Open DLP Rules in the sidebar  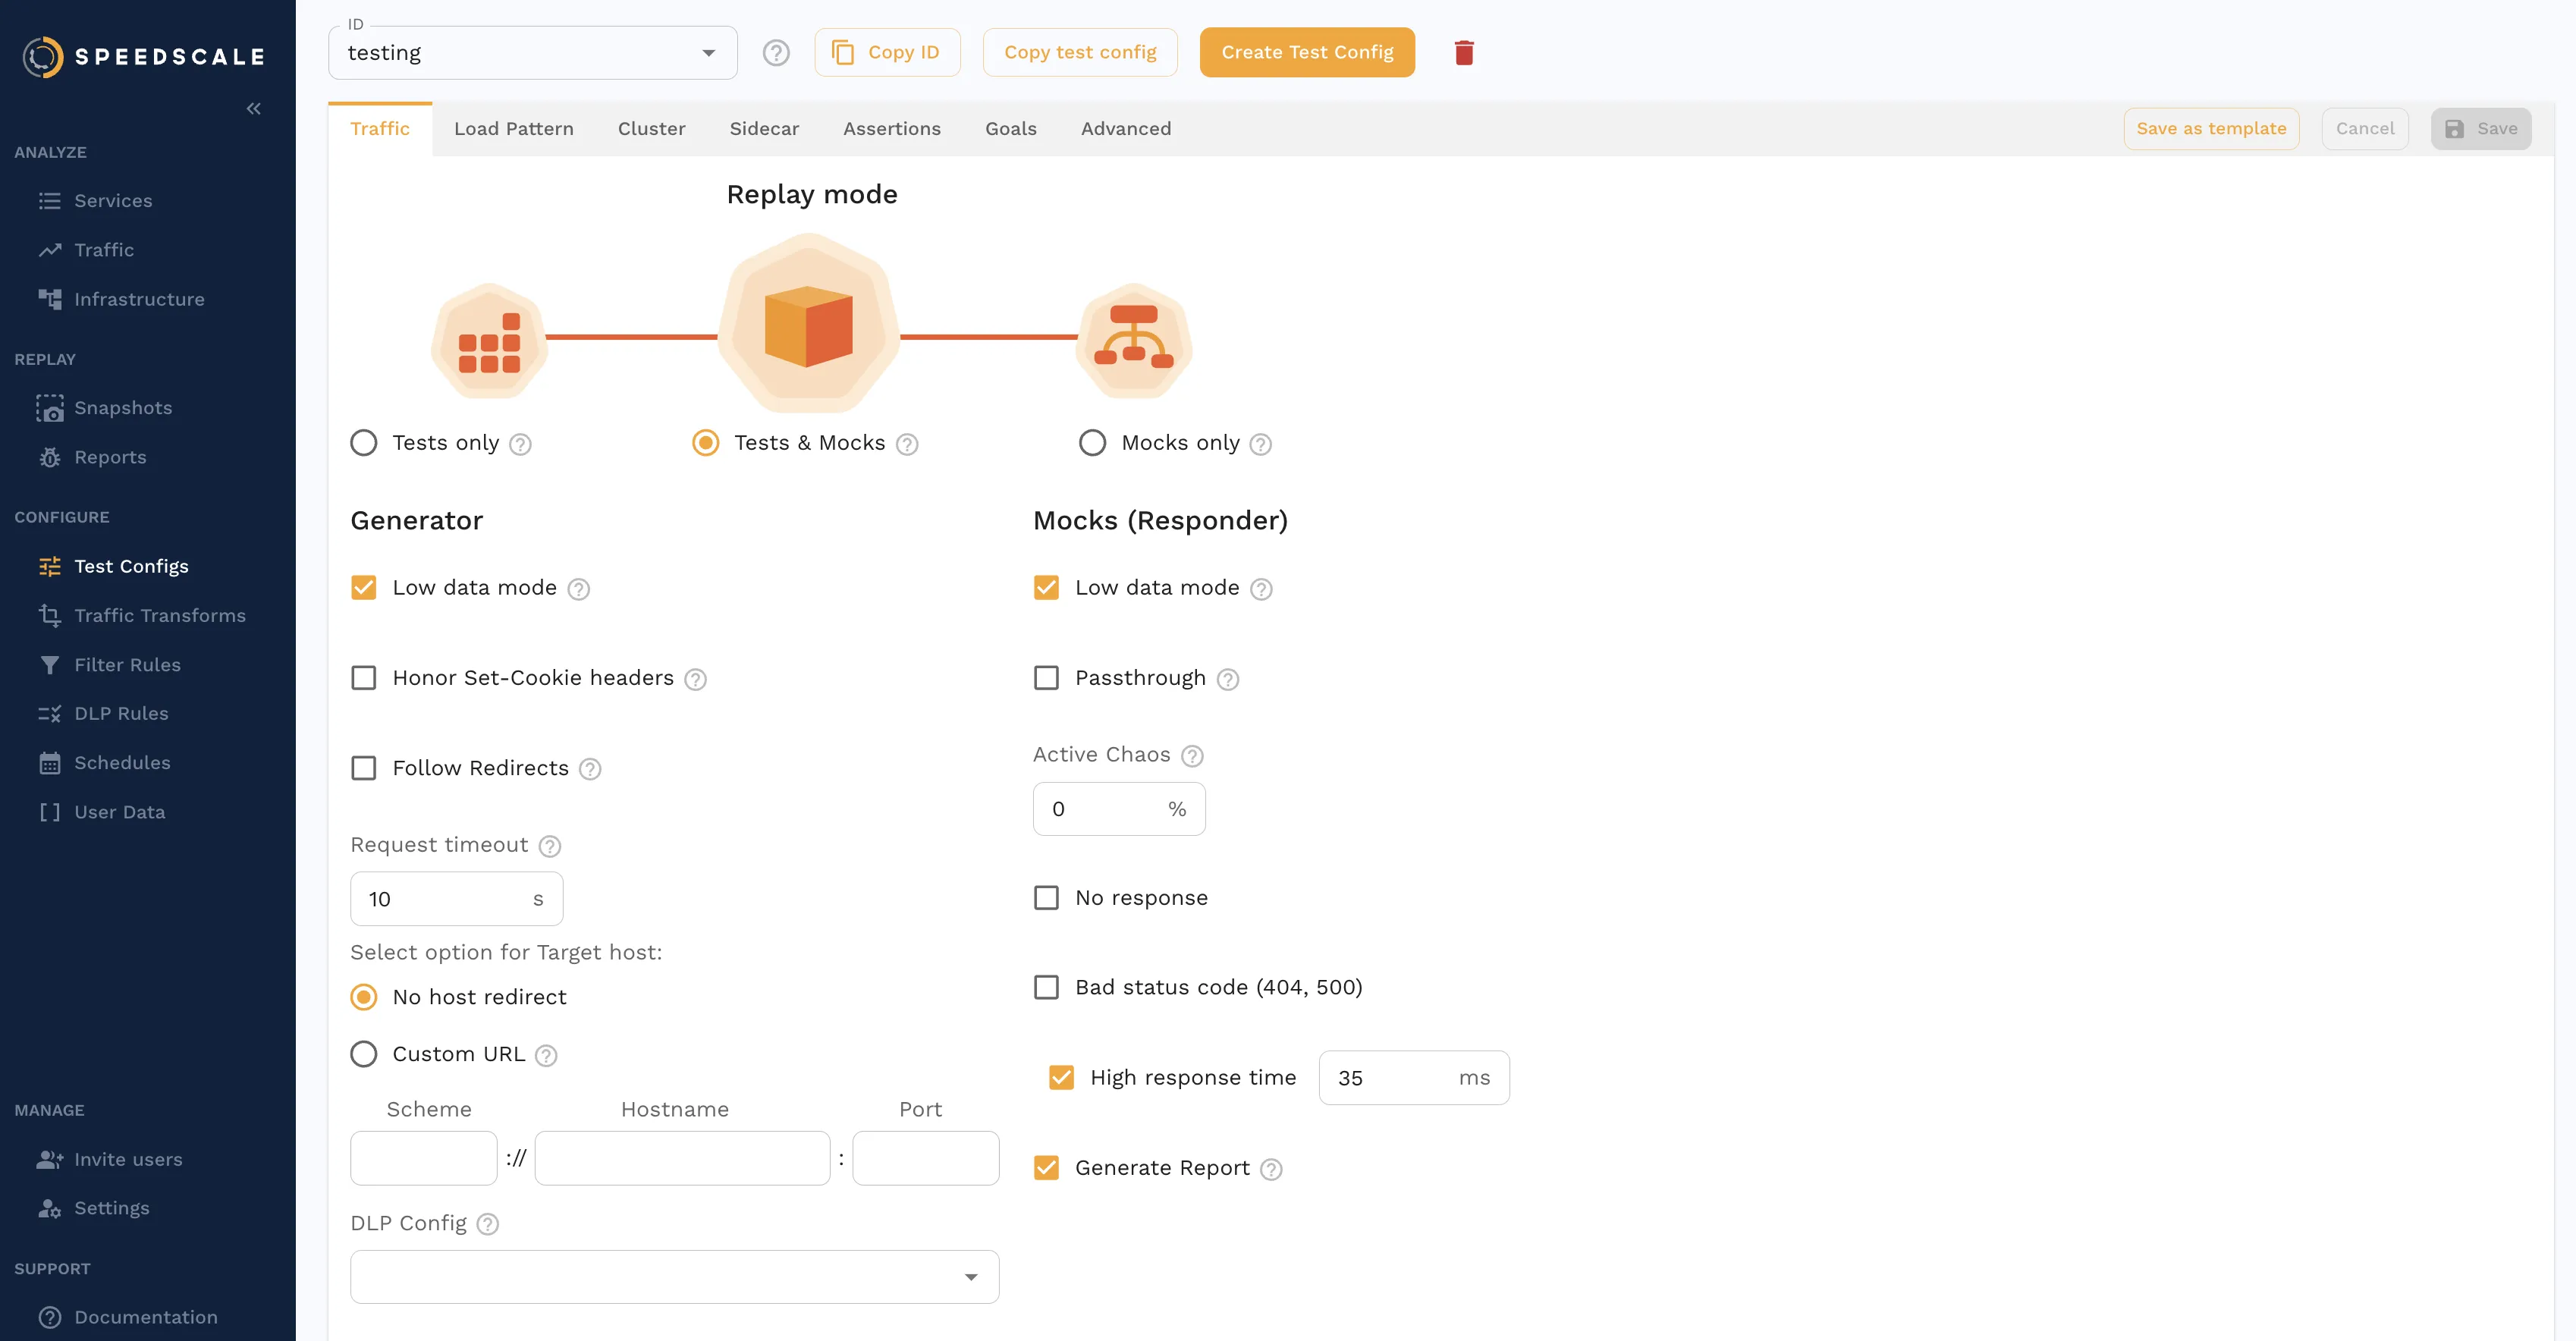(x=121, y=713)
